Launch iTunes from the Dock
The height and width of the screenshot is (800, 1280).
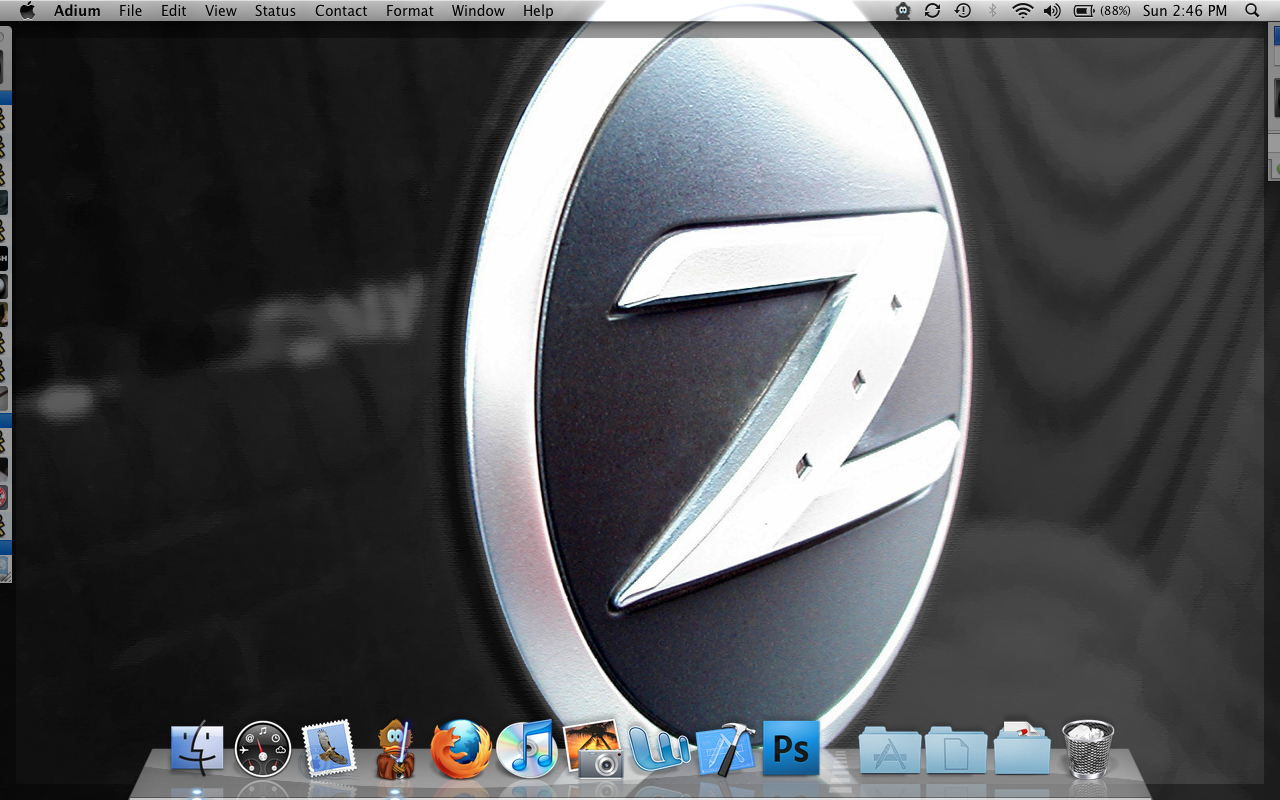pyautogui.click(x=527, y=749)
